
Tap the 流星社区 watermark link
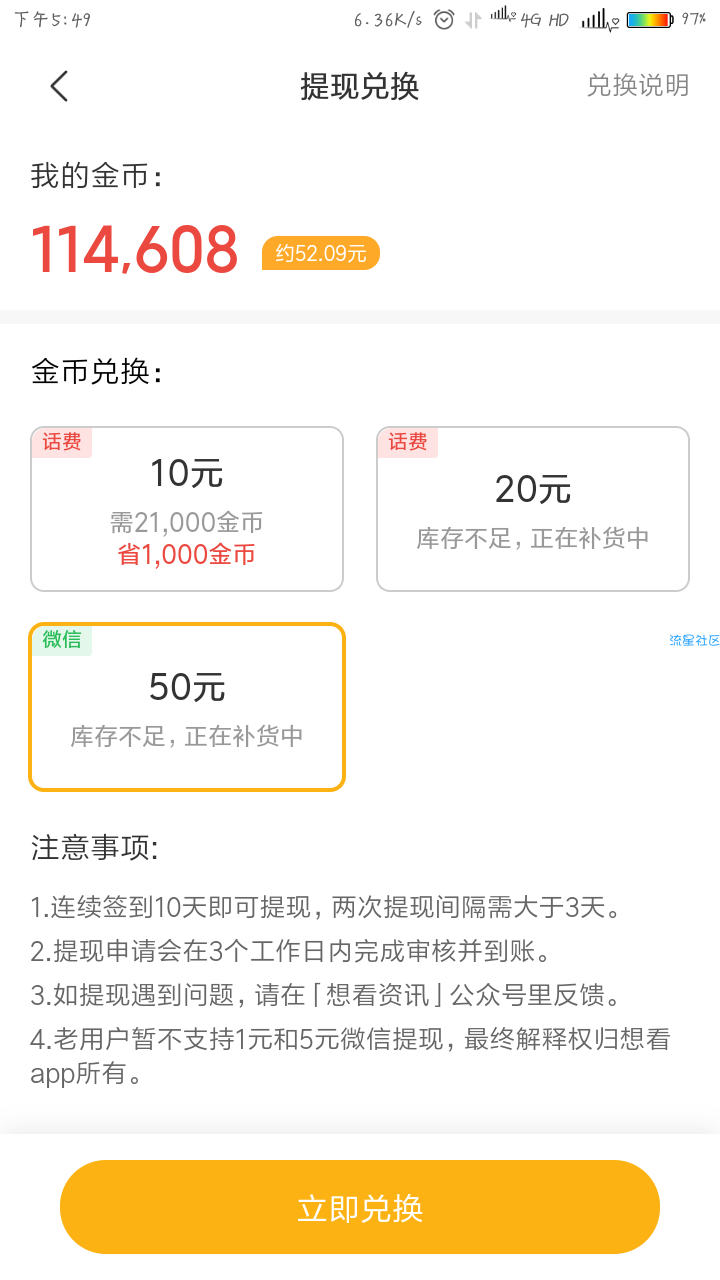tap(694, 640)
